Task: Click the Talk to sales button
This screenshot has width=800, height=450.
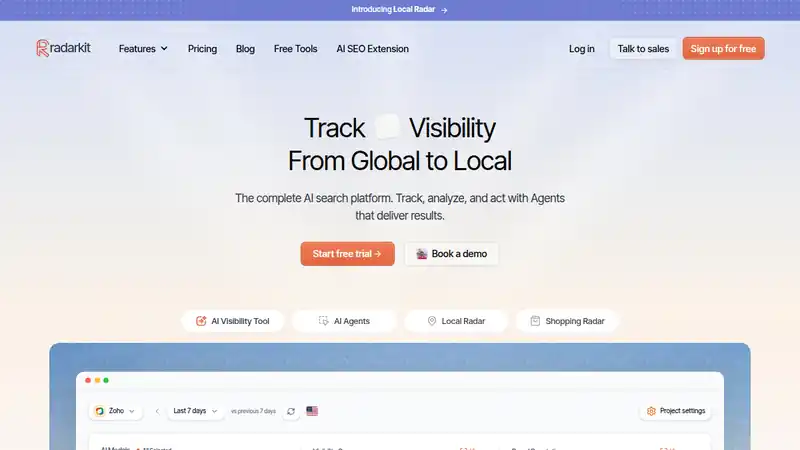Action: click(643, 48)
